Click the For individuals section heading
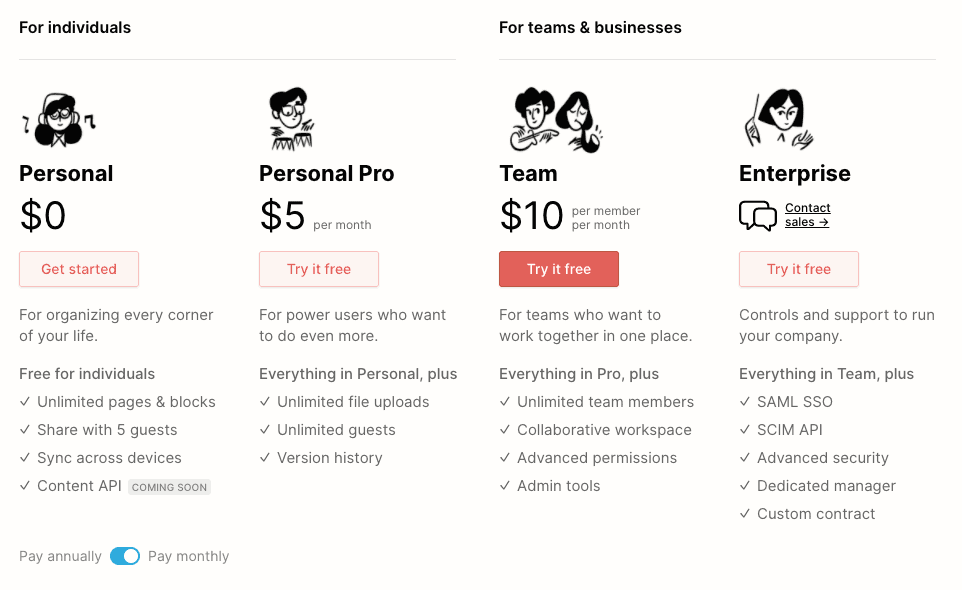The width and height of the screenshot is (962, 590). click(x=75, y=28)
